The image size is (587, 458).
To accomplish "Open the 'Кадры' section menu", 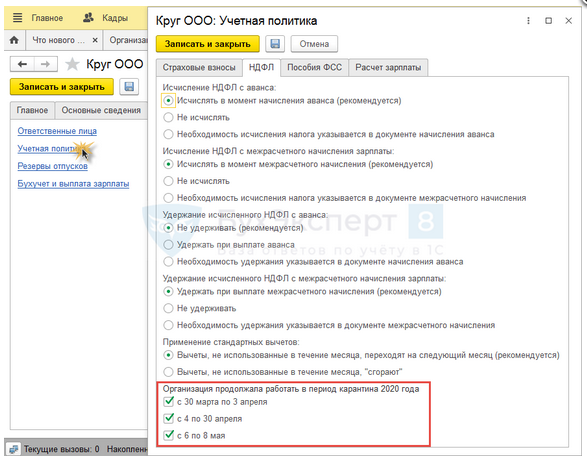I will 106,18.
